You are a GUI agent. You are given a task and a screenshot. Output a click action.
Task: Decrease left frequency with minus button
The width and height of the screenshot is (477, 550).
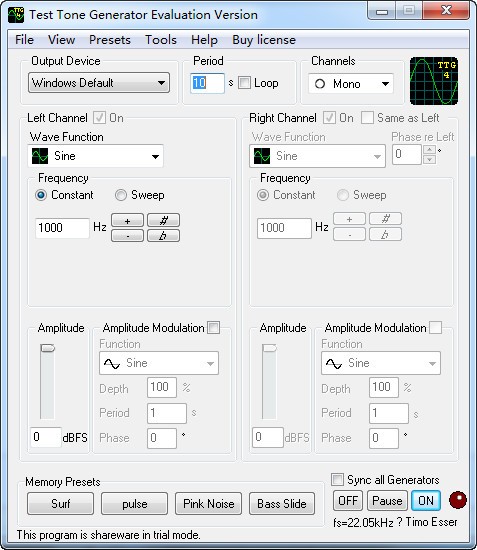click(127, 236)
